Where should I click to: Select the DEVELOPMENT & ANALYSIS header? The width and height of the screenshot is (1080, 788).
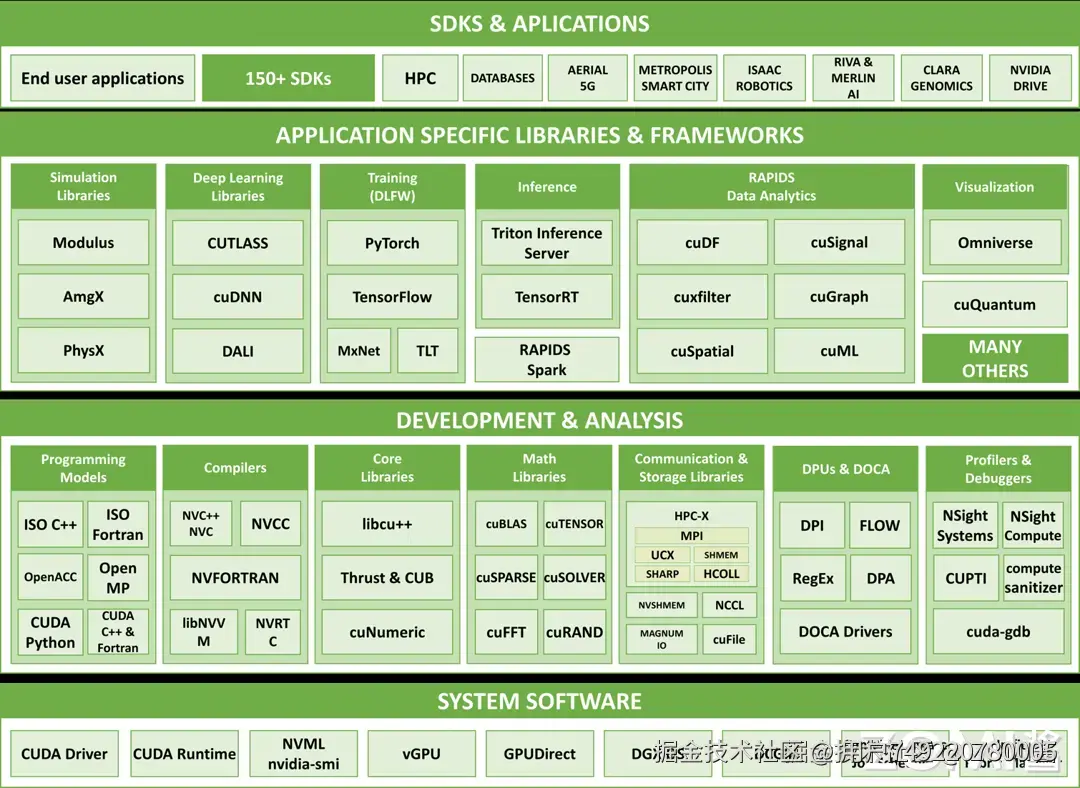[x=540, y=420]
